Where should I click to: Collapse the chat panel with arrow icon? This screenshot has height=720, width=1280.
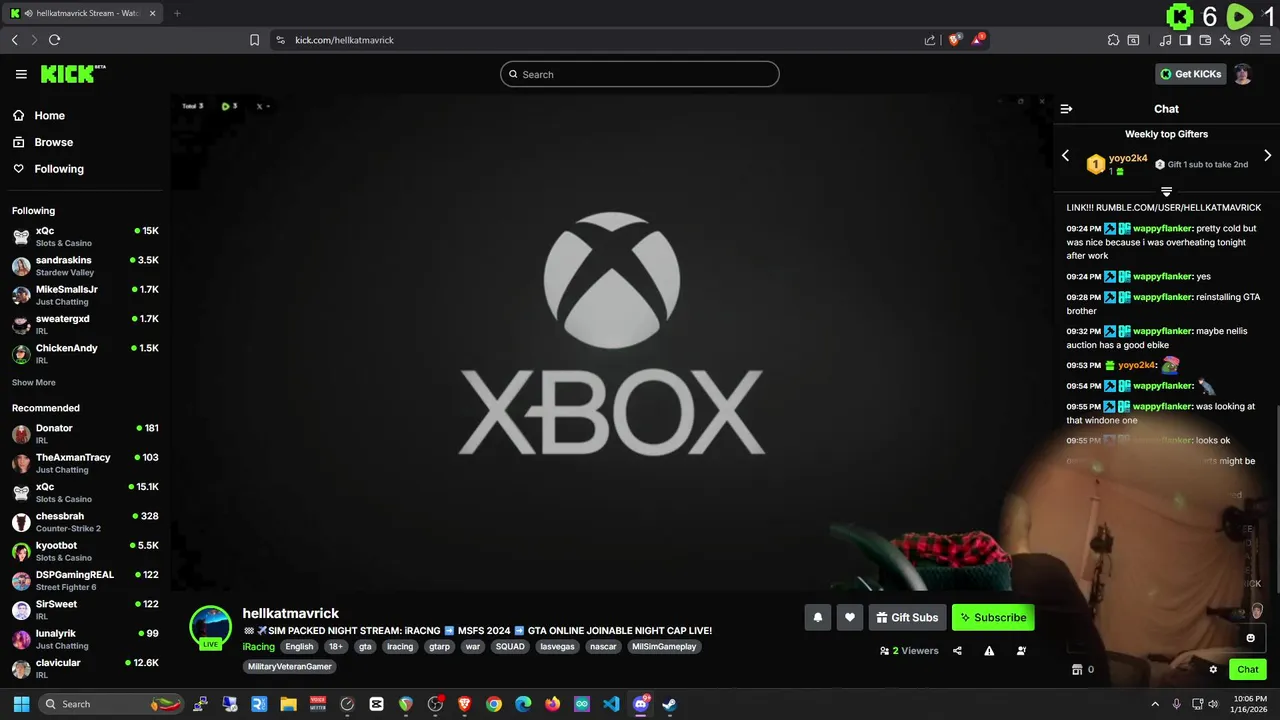point(1066,109)
